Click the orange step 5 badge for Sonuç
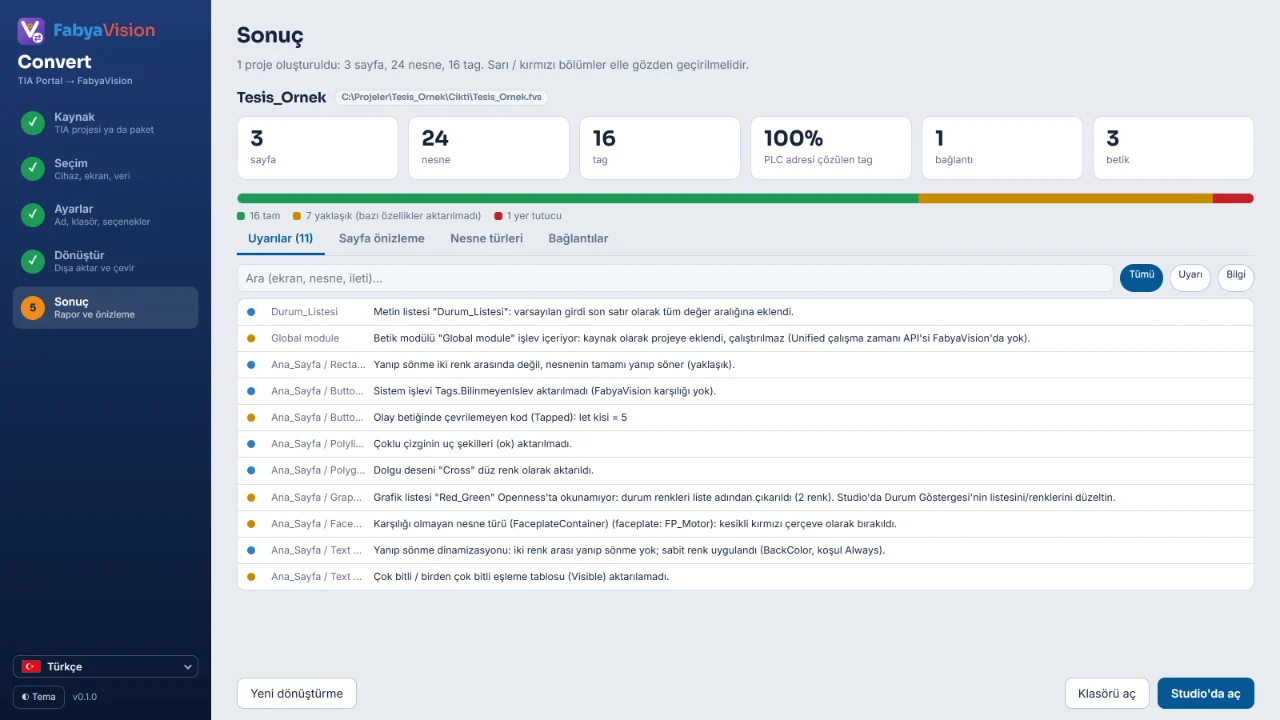Screen dimensions: 1280x720 [33, 307]
